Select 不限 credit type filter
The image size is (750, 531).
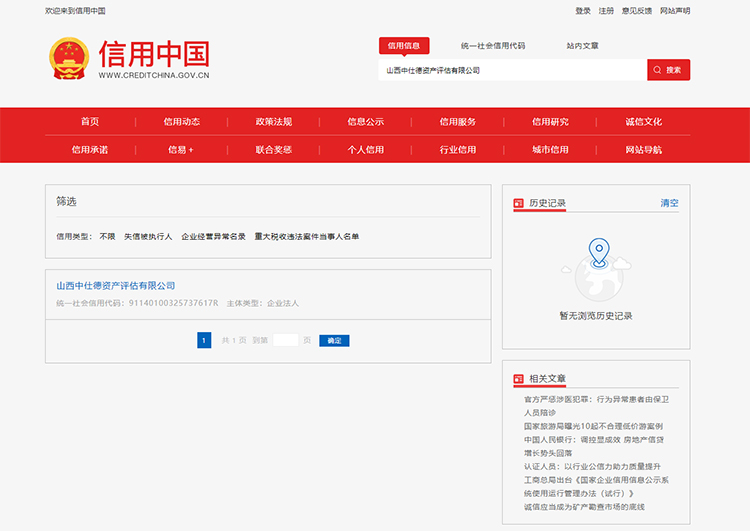pos(107,237)
